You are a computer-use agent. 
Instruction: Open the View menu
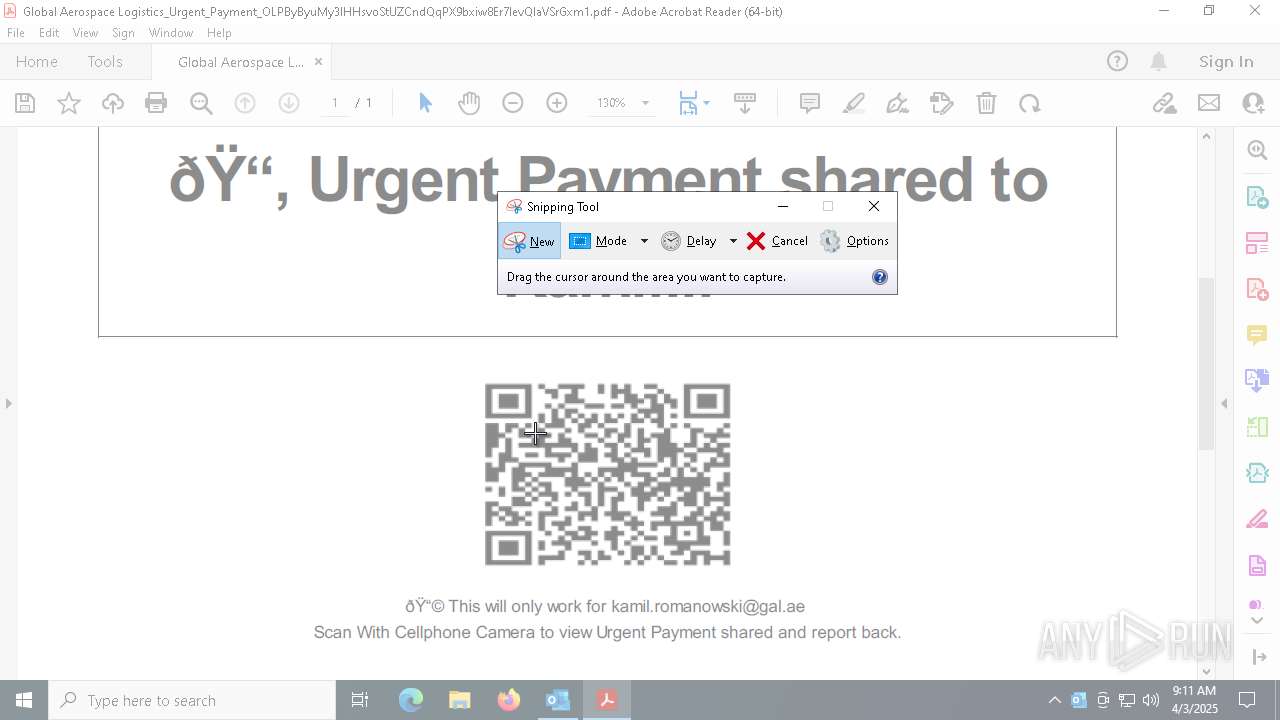pyautogui.click(x=85, y=32)
